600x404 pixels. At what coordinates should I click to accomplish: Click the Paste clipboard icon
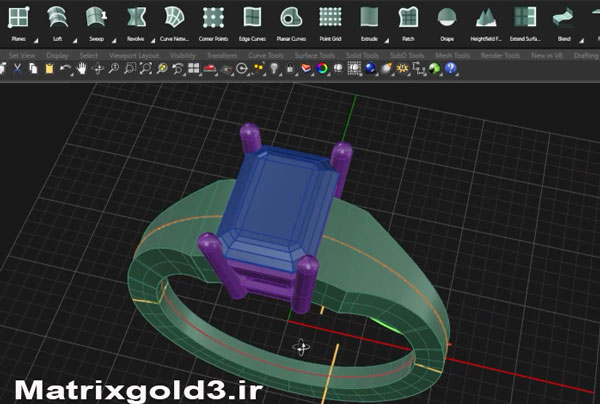[x=49, y=69]
